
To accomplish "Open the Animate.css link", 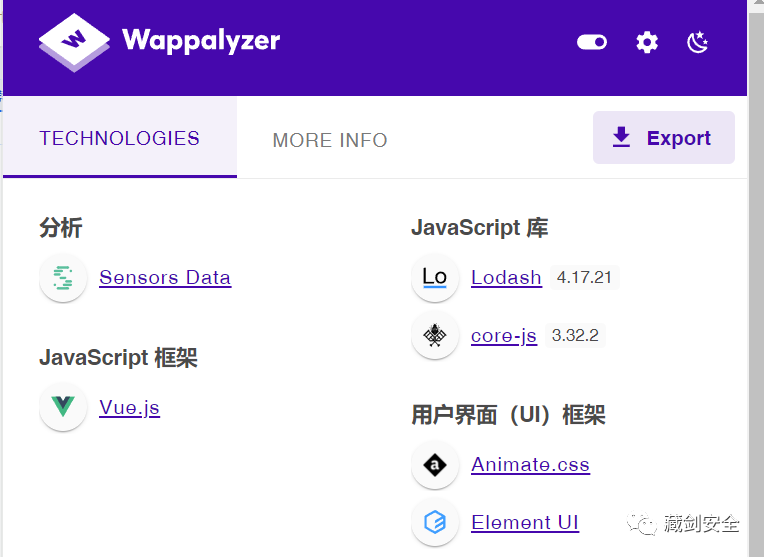I will click(530, 464).
